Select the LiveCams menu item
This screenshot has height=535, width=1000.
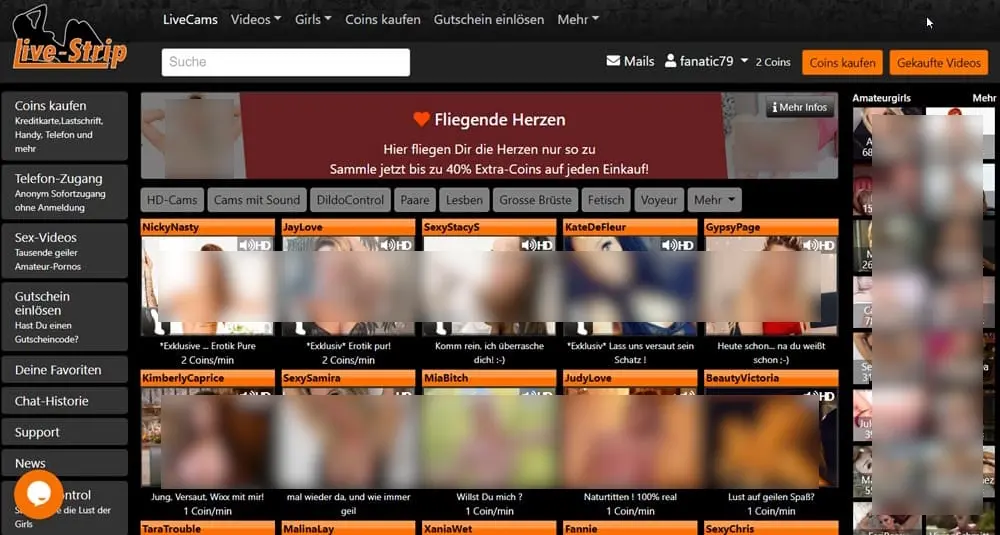point(190,19)
